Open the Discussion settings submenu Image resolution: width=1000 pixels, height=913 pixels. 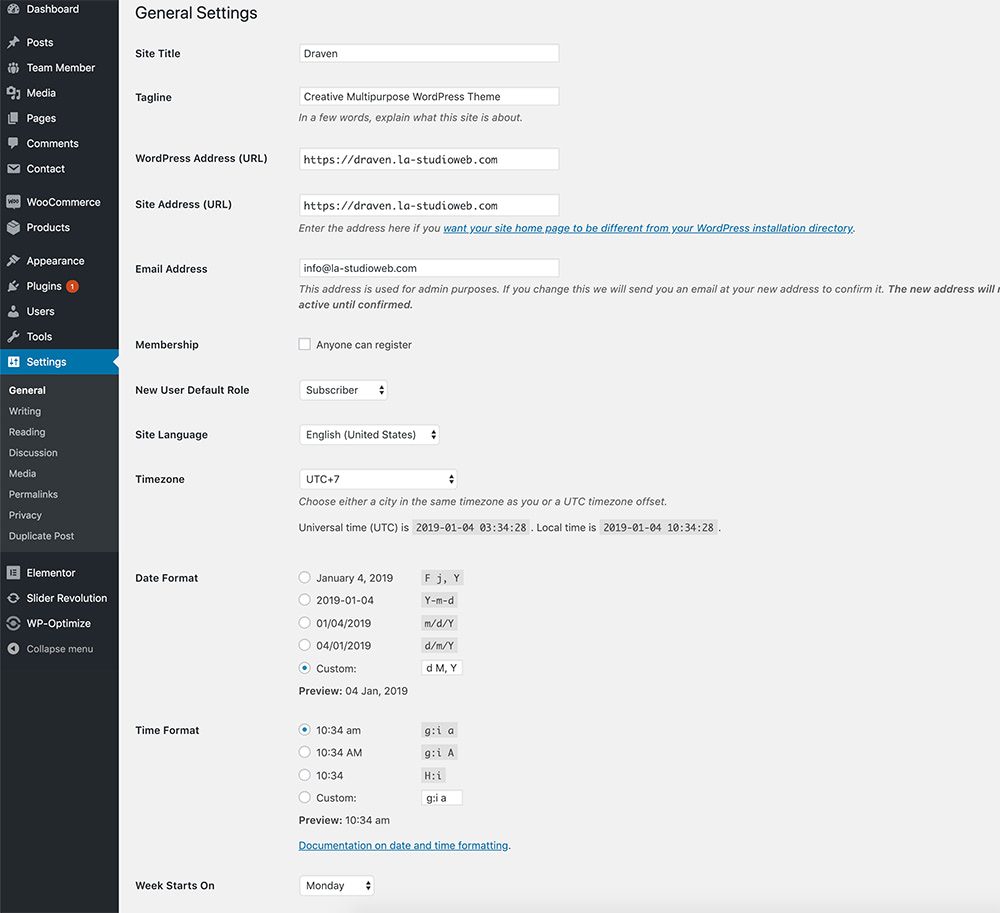pos(33,453)
